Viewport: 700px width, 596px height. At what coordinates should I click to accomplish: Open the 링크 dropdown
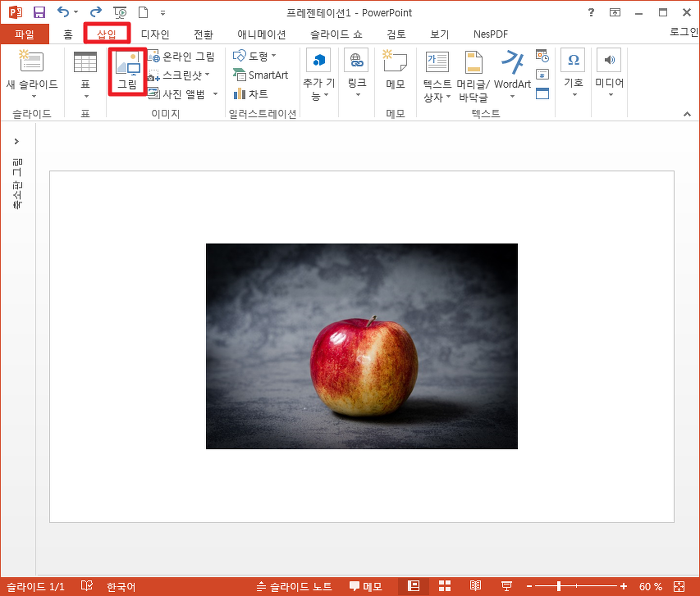(x=357, y=74)
